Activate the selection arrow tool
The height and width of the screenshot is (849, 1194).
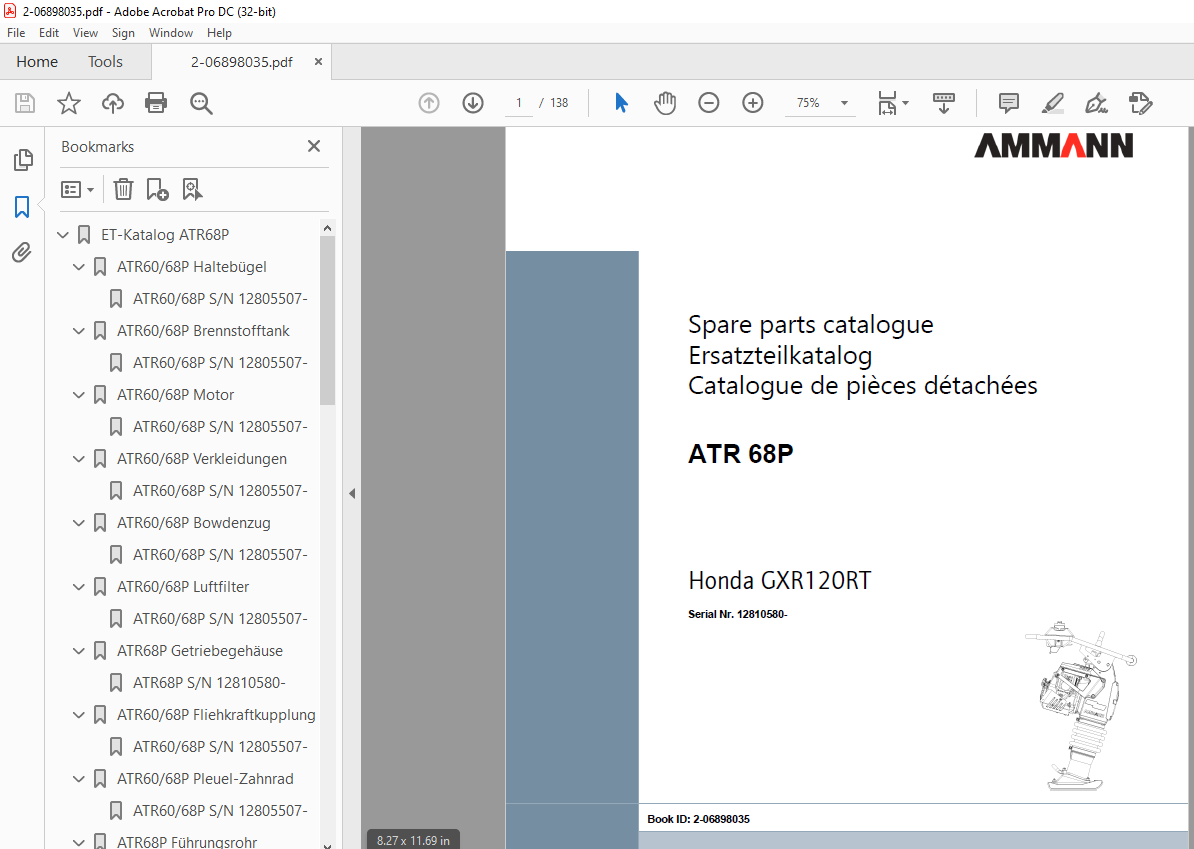621,103
